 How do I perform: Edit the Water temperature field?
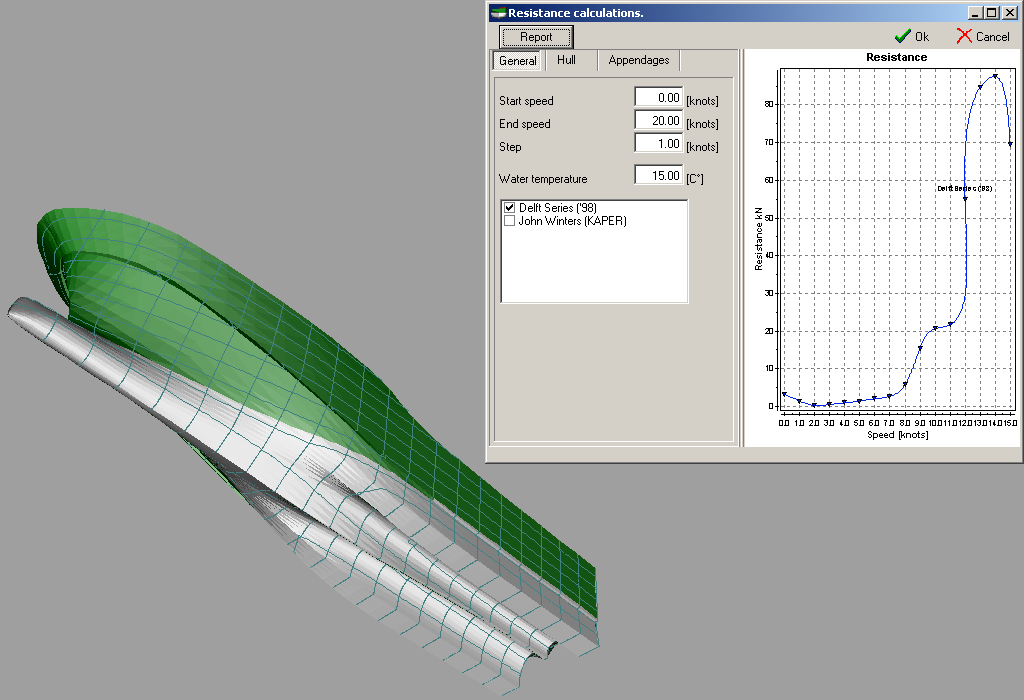tap(659, 175)
